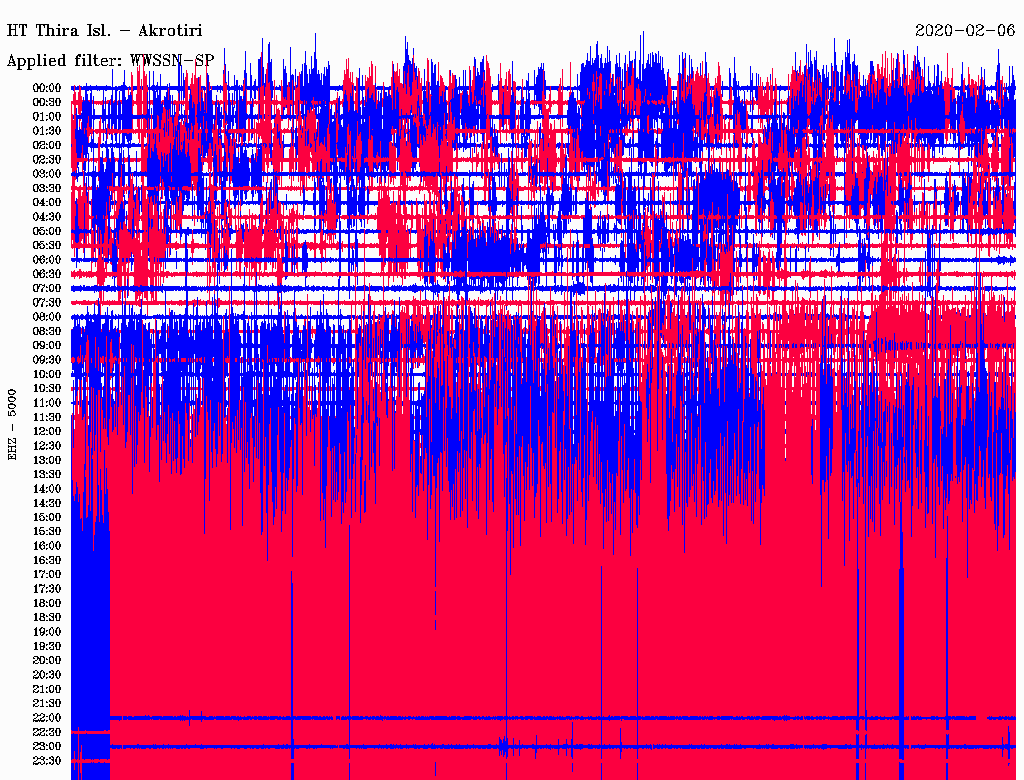This screenshot has height=780, width=1024.
Task: Click the 16:30 time label
Action: [47, 560]
